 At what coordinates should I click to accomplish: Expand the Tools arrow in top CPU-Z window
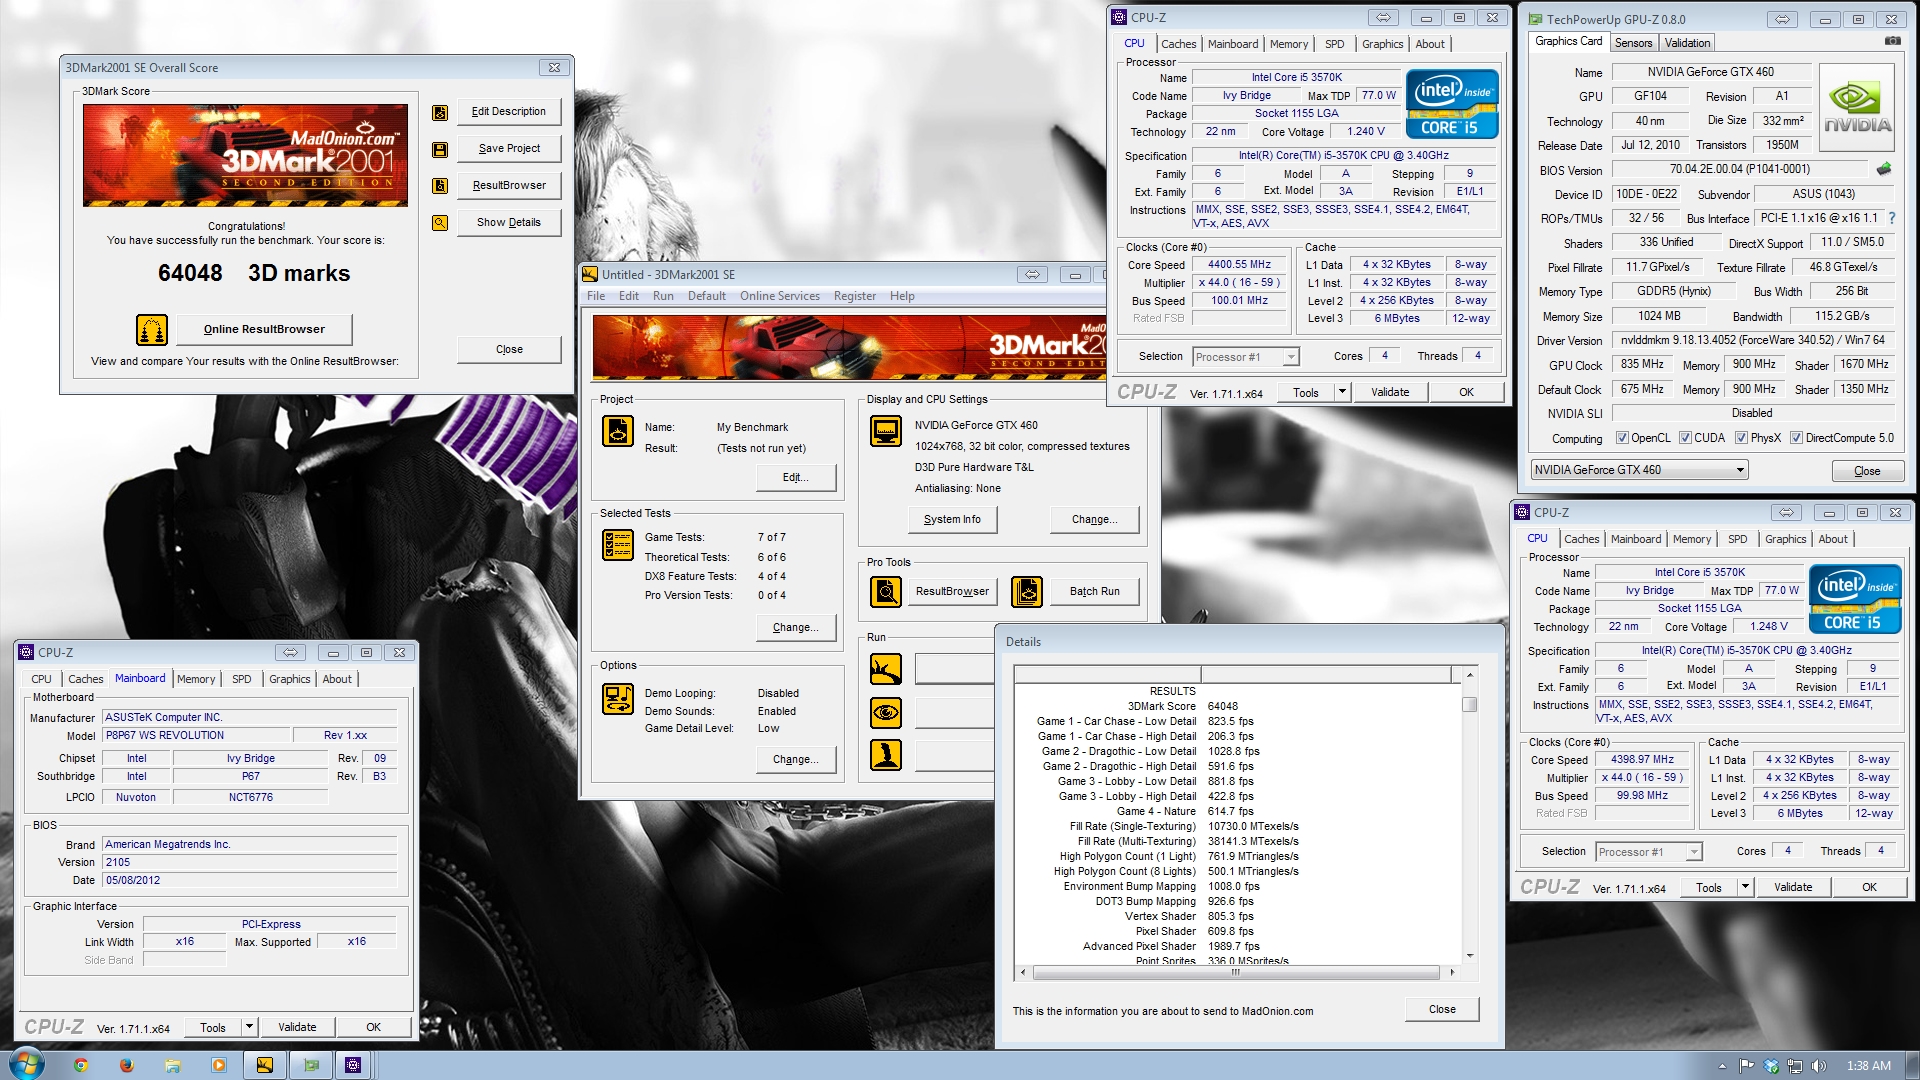click(1342, 392)
